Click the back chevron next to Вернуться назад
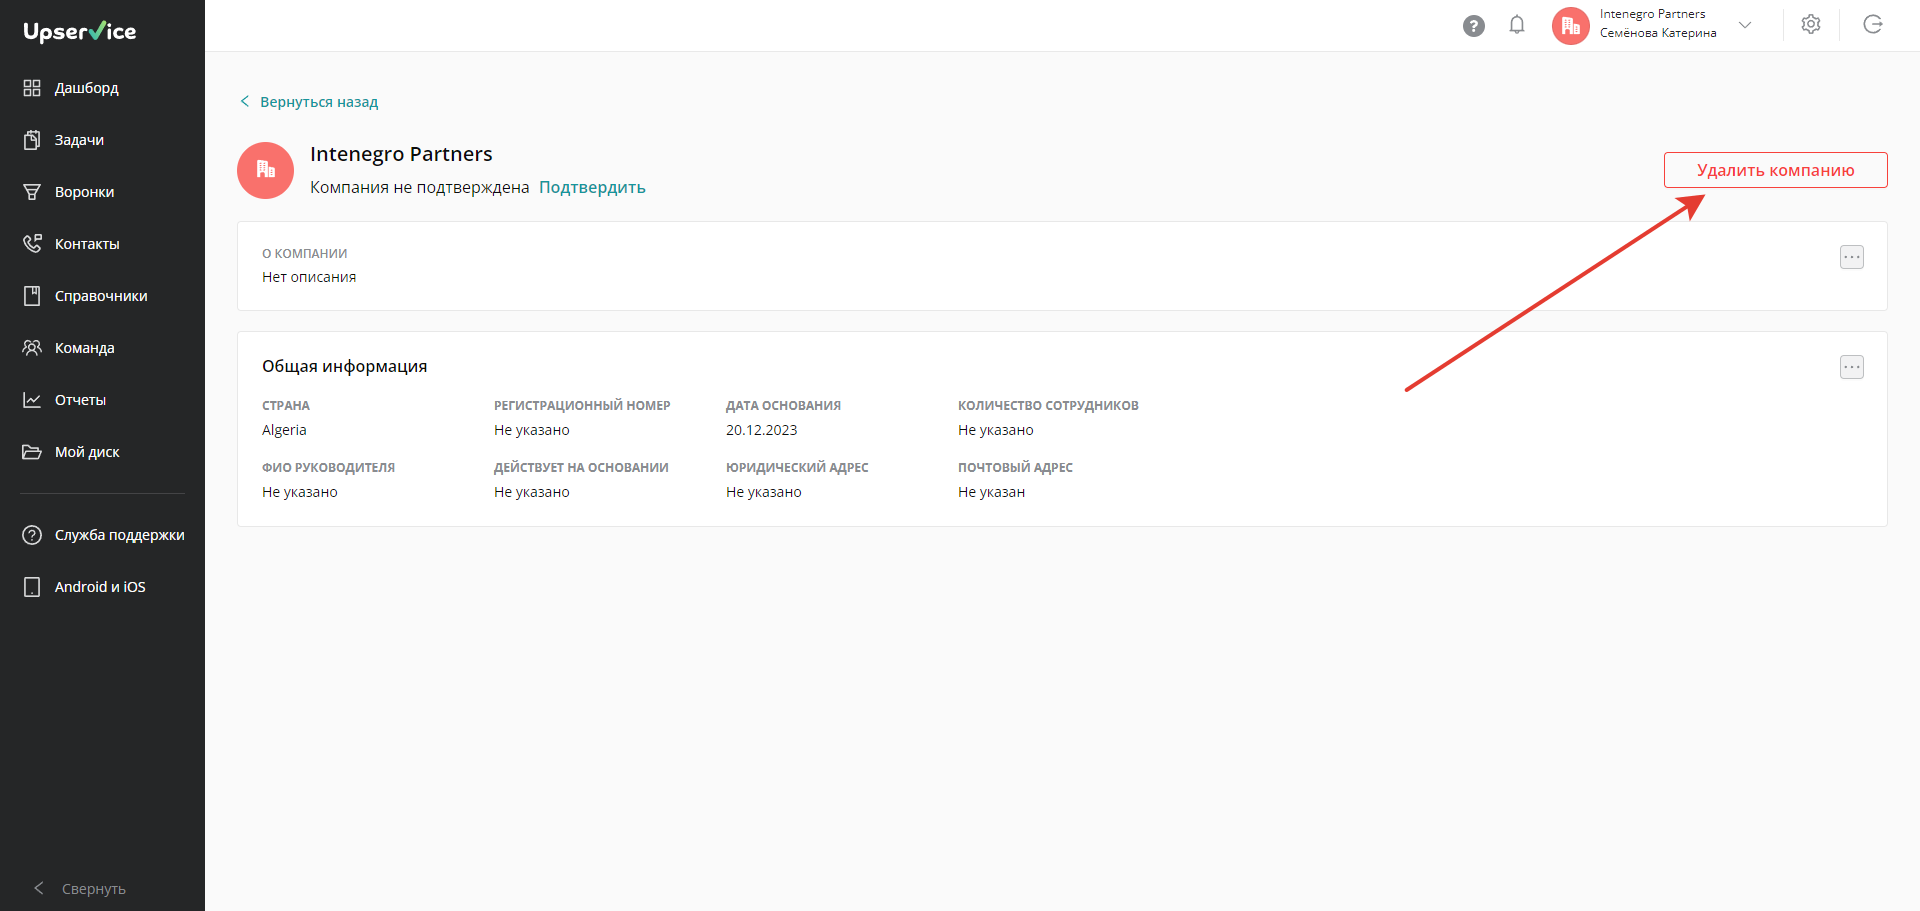 [245, 101]
